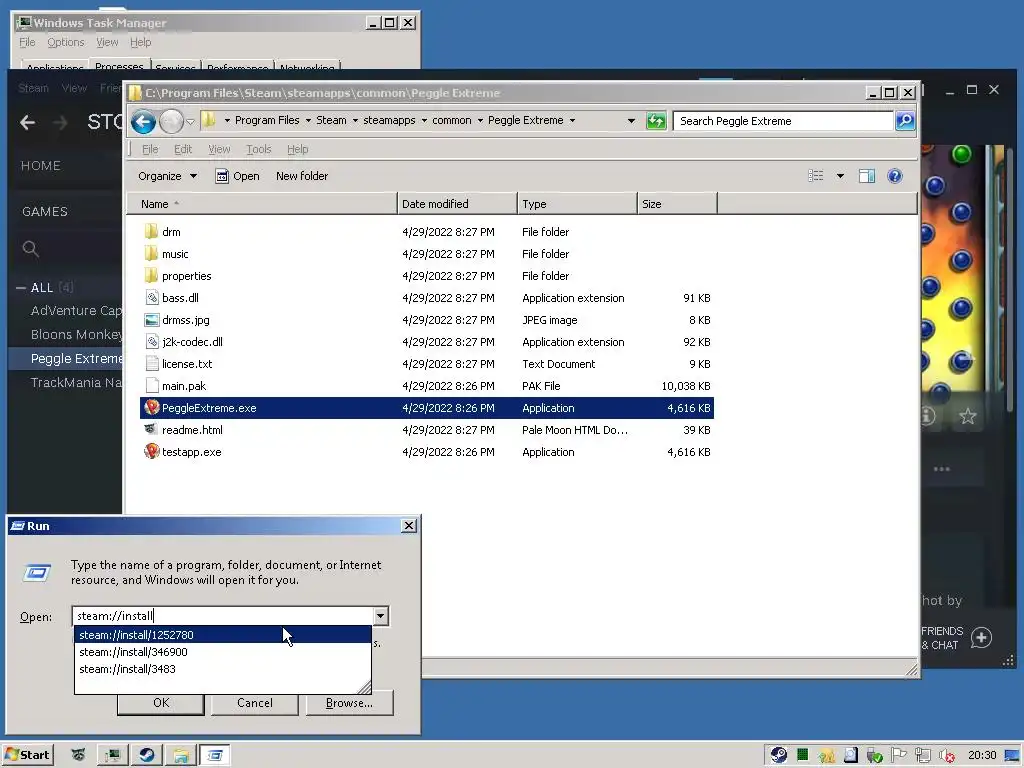Screen dimensions: 1024x768
Task: Open the View menu in Task Manager
Action: click(107, 42)
